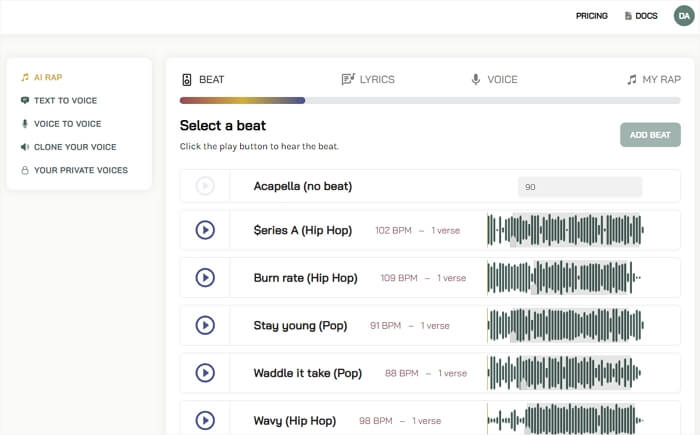
Task: Click the lyrics sheet icon
Action: 348,79
